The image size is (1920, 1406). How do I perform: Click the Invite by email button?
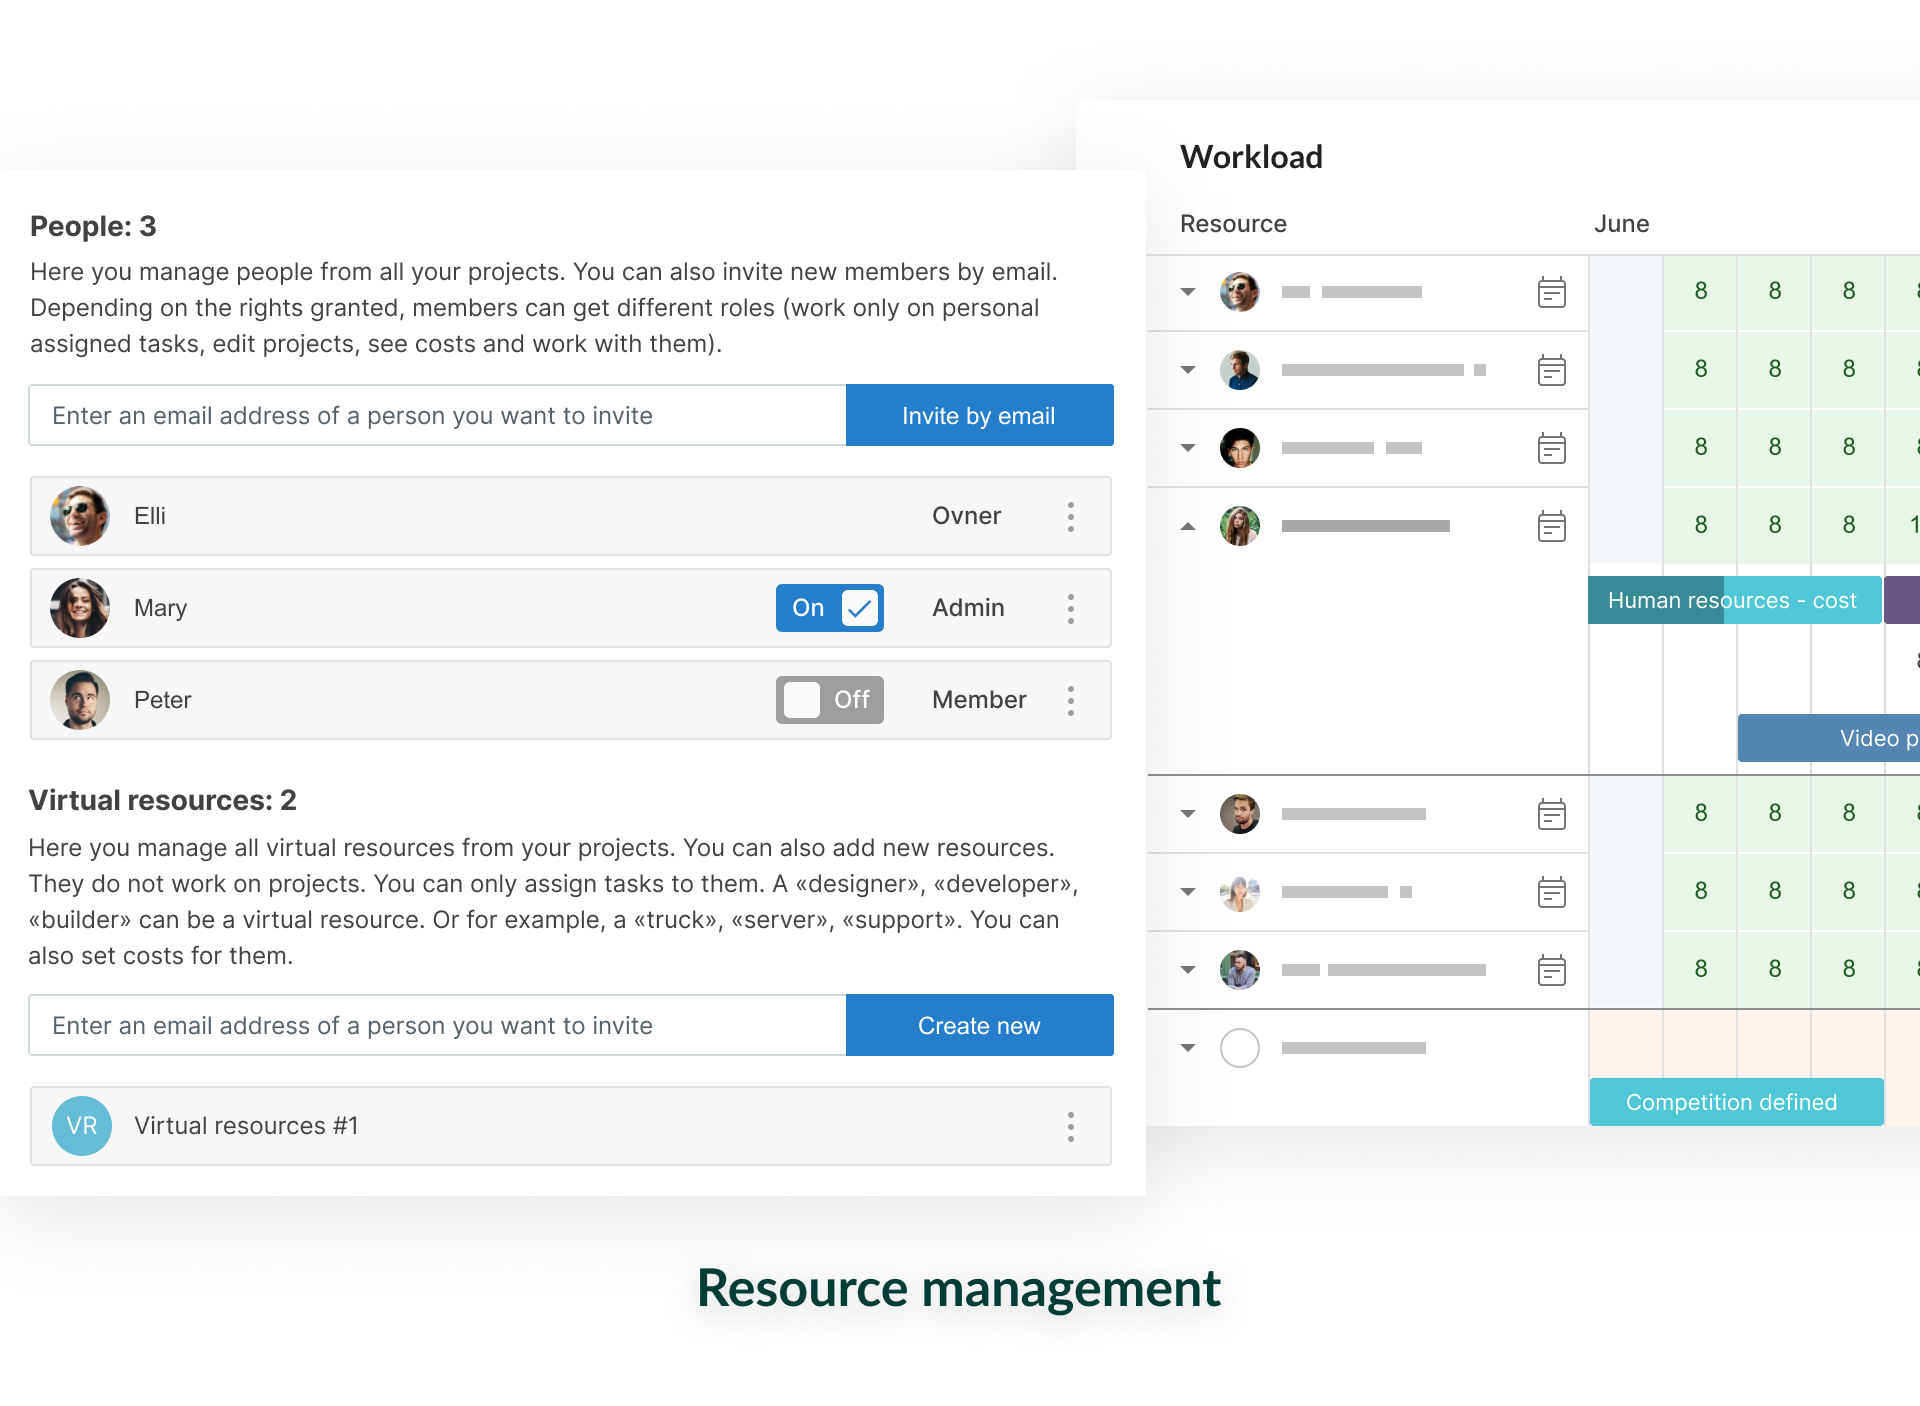979,416
